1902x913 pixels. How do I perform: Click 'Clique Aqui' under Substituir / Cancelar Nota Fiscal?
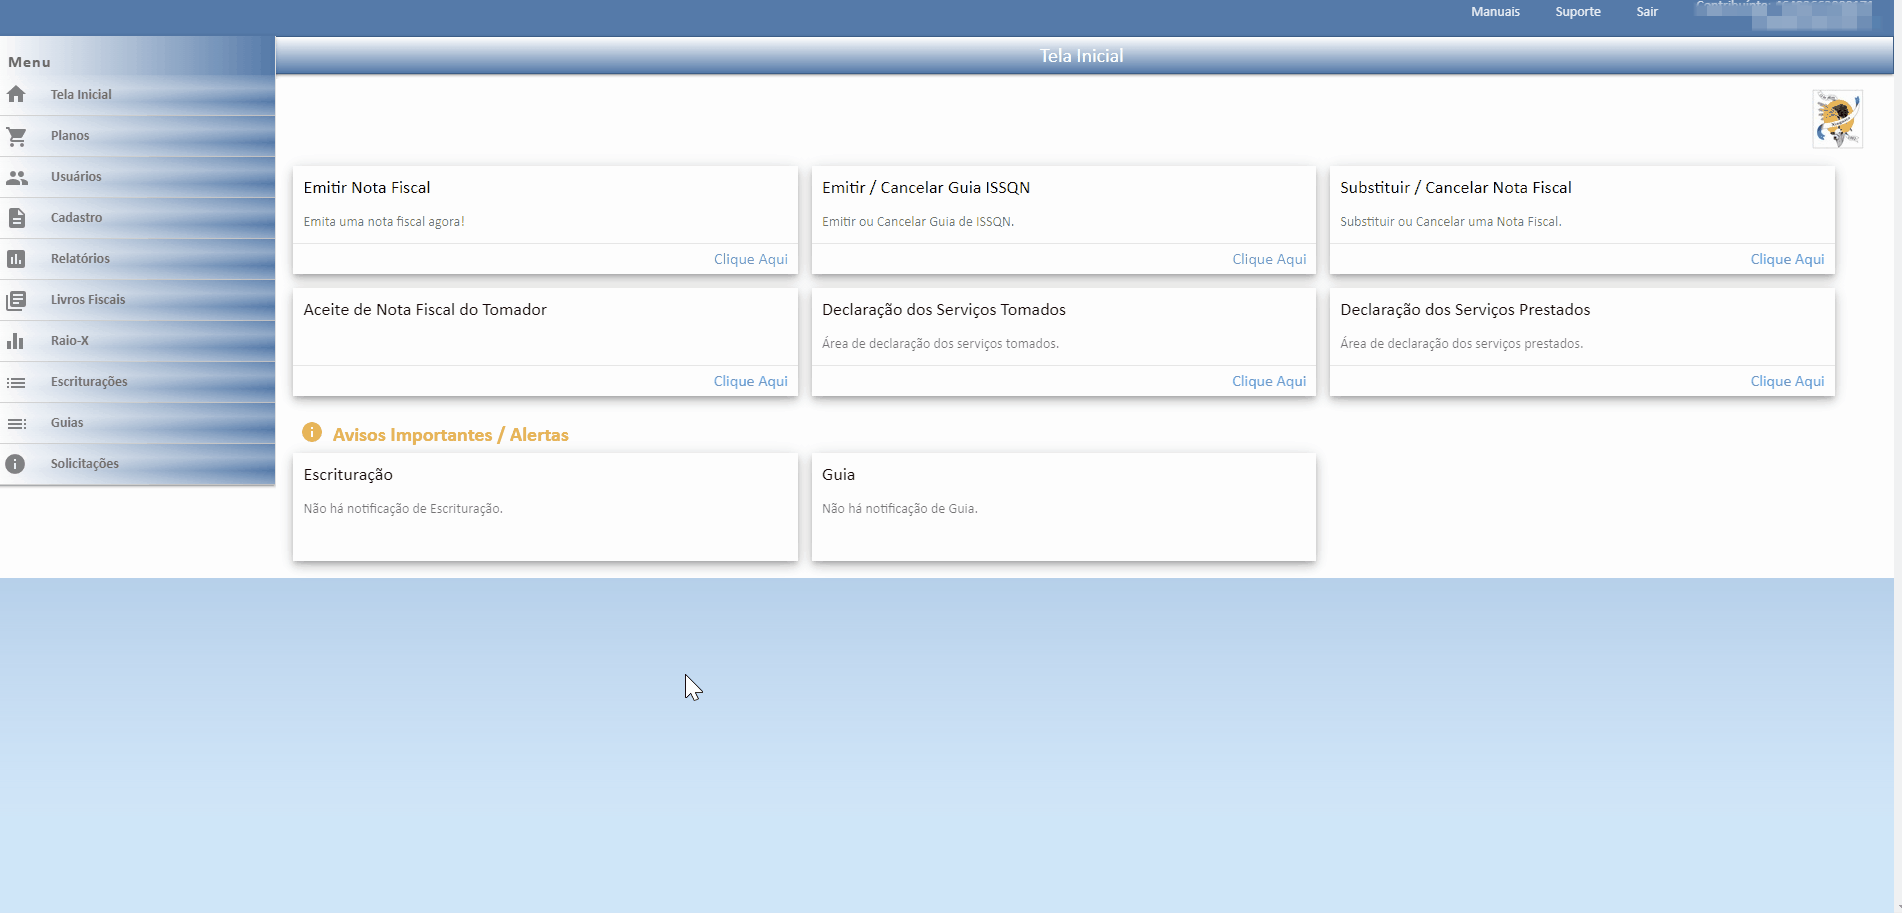[1786, 259]
